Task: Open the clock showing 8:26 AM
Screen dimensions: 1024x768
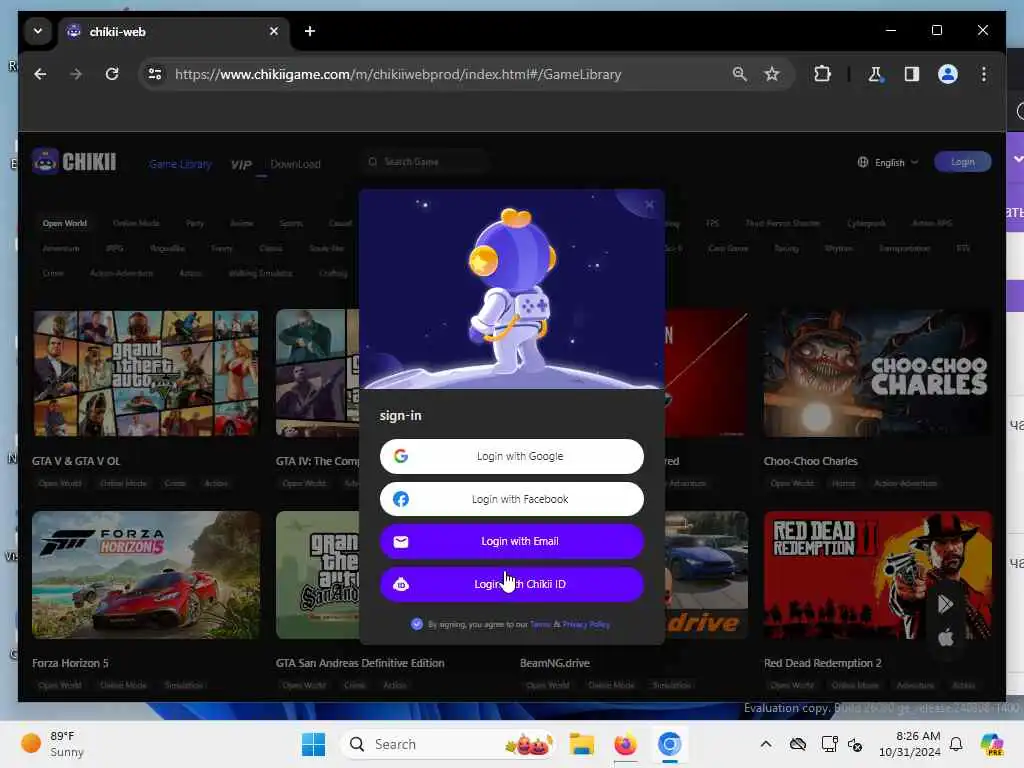Action: pyautogui.click(x=909, y=744)
